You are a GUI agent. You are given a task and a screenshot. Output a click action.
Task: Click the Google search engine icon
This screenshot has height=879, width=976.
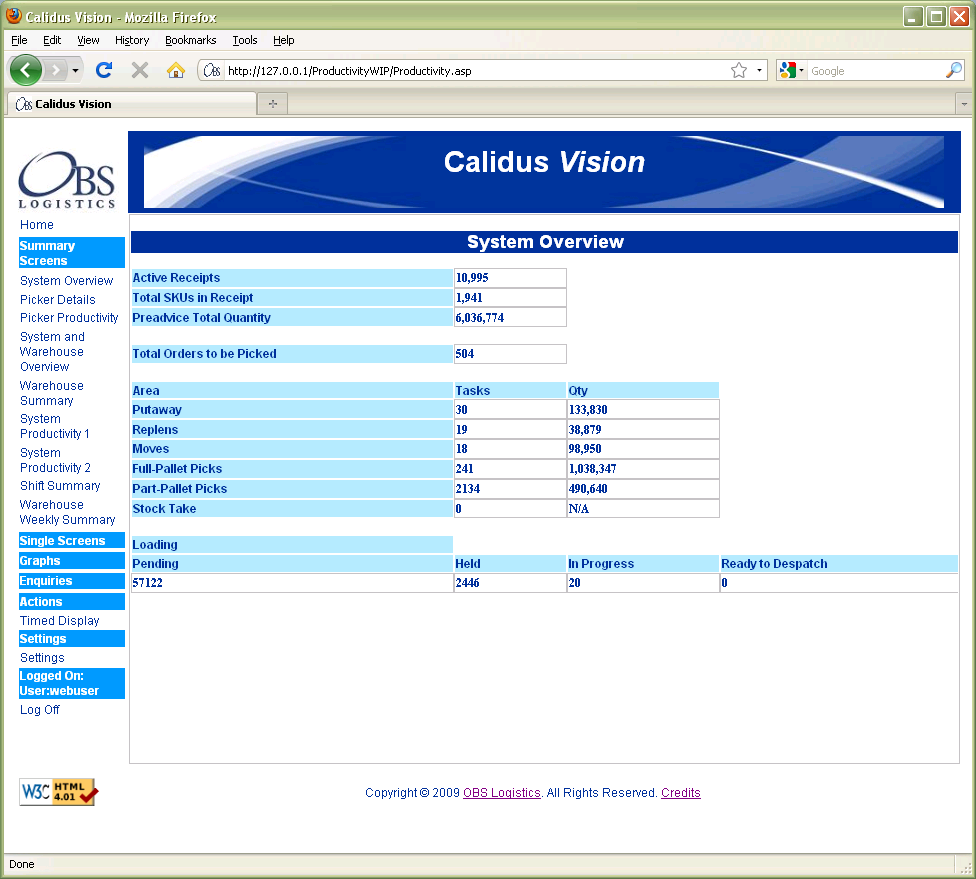click(788, 70)
